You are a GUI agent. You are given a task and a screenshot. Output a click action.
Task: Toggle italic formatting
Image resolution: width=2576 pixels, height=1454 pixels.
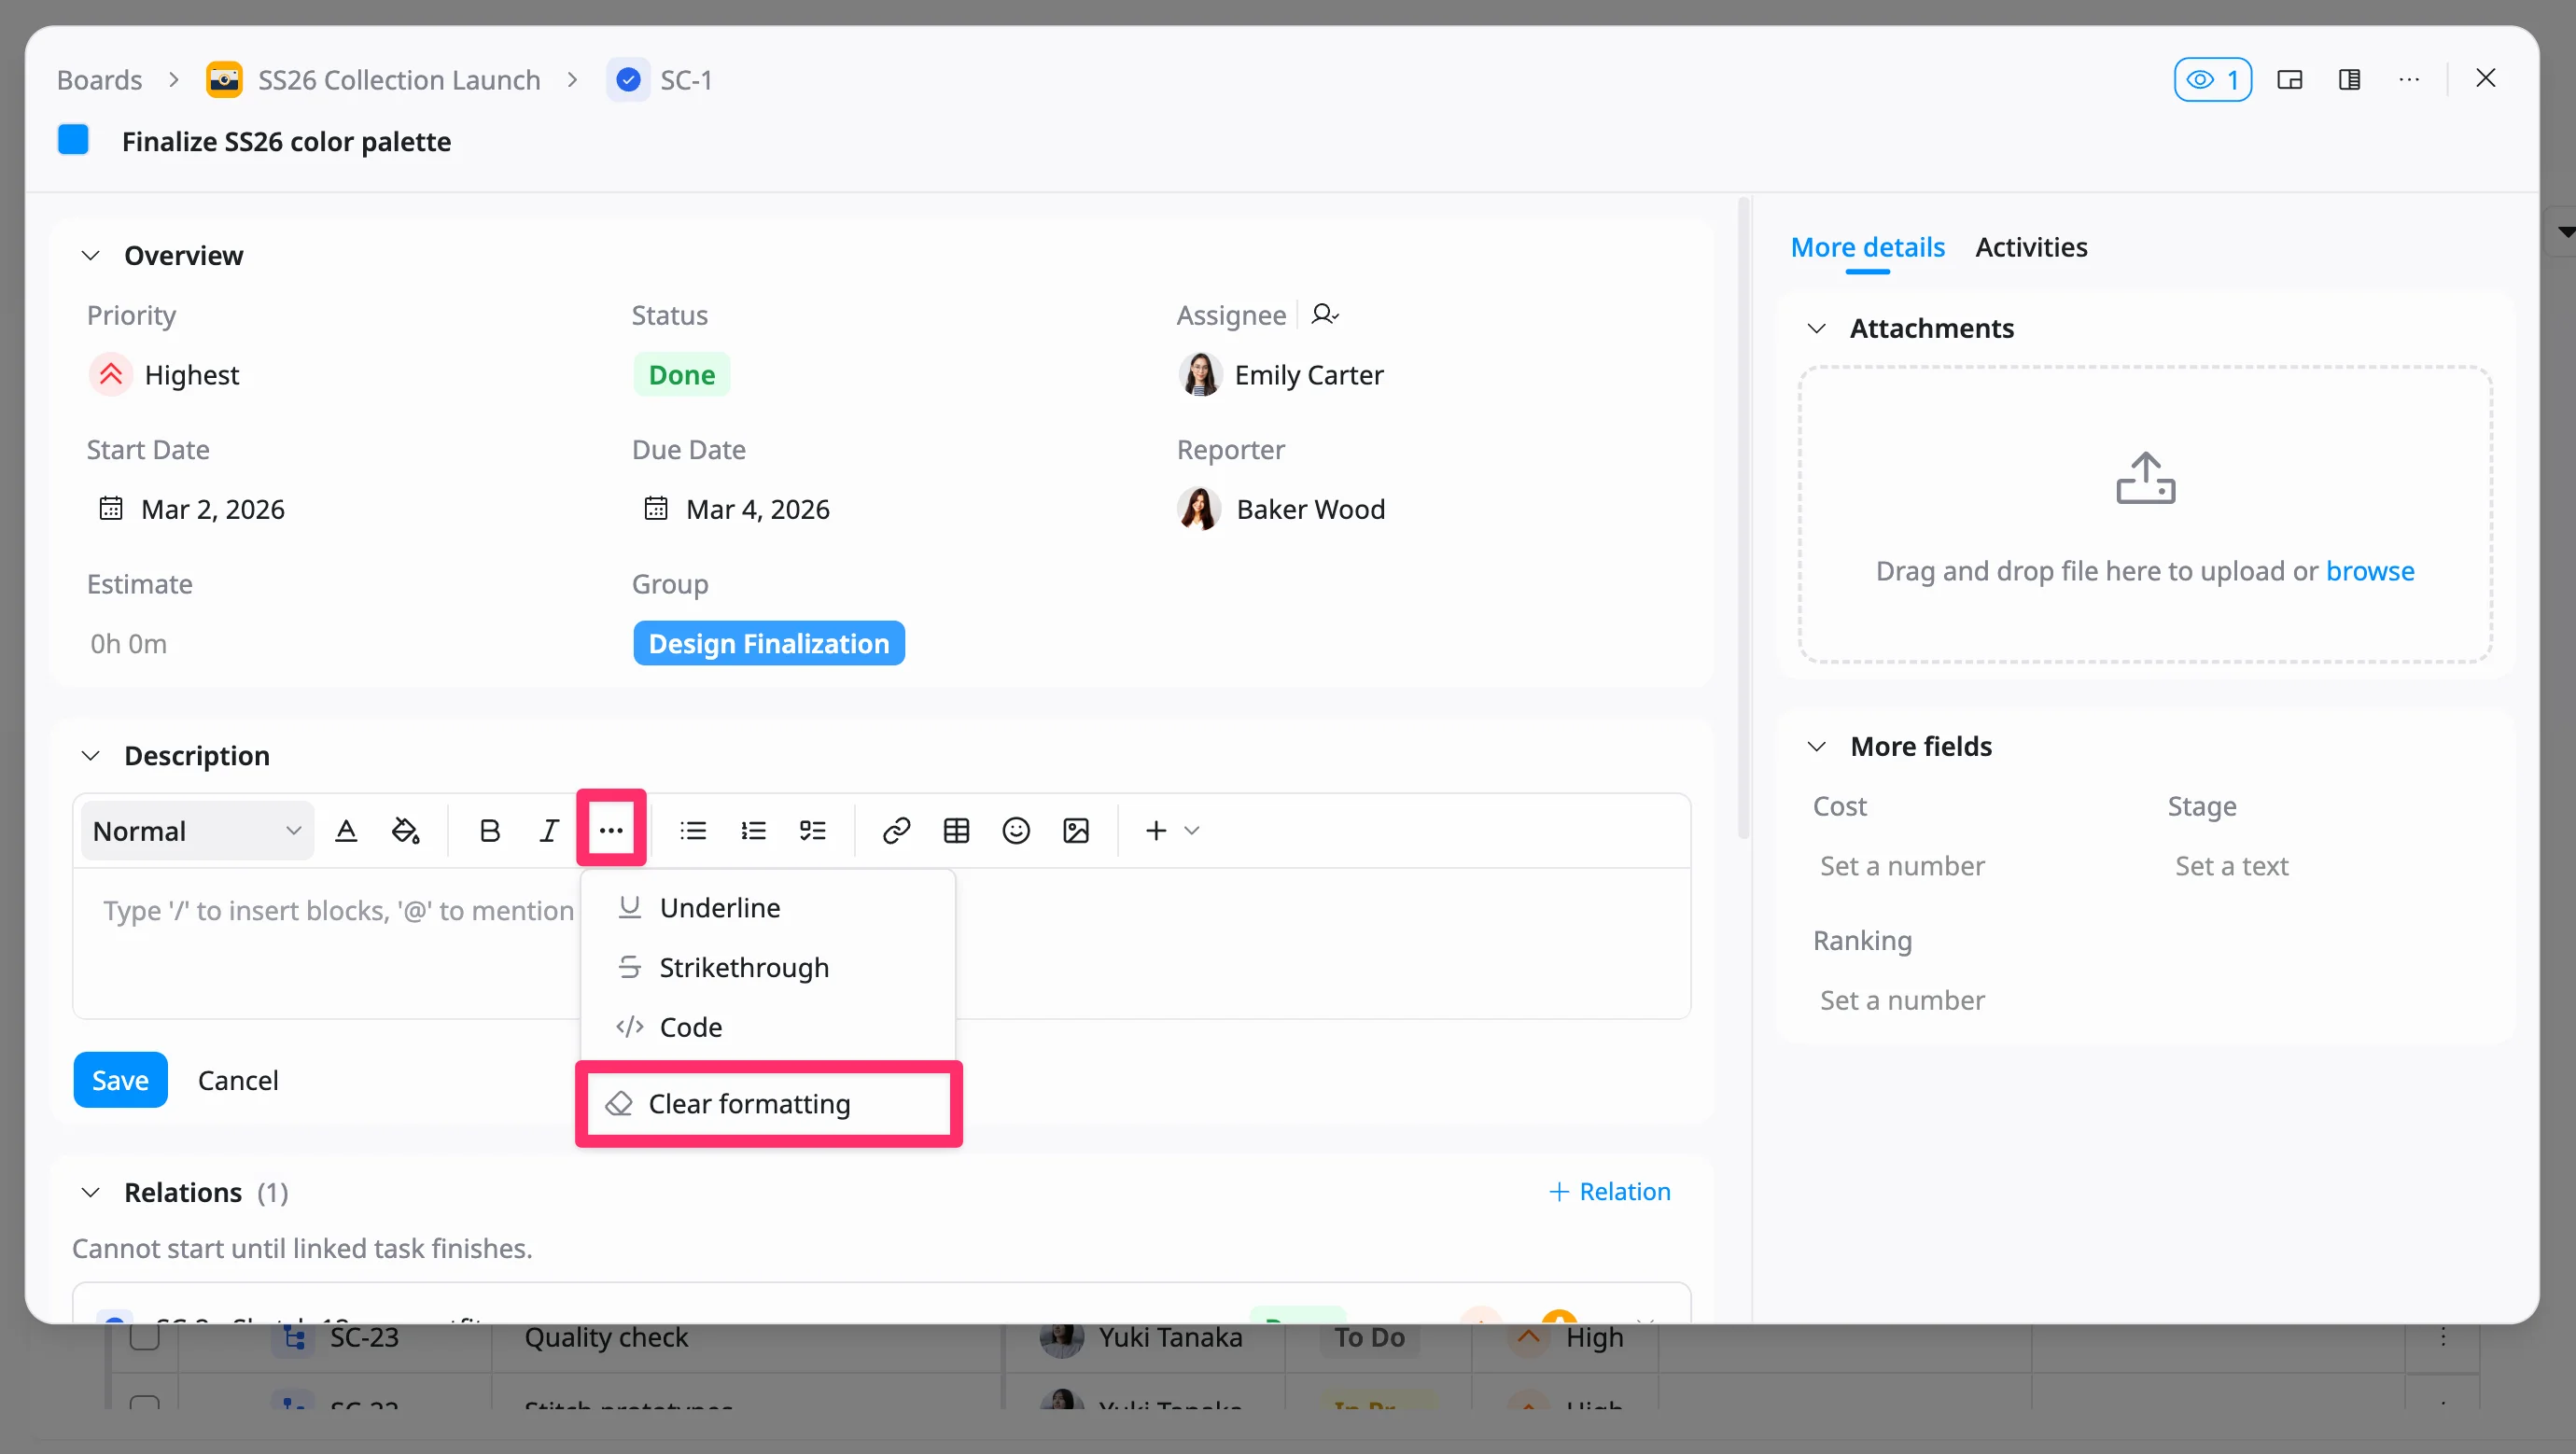[x=549, y=830]
